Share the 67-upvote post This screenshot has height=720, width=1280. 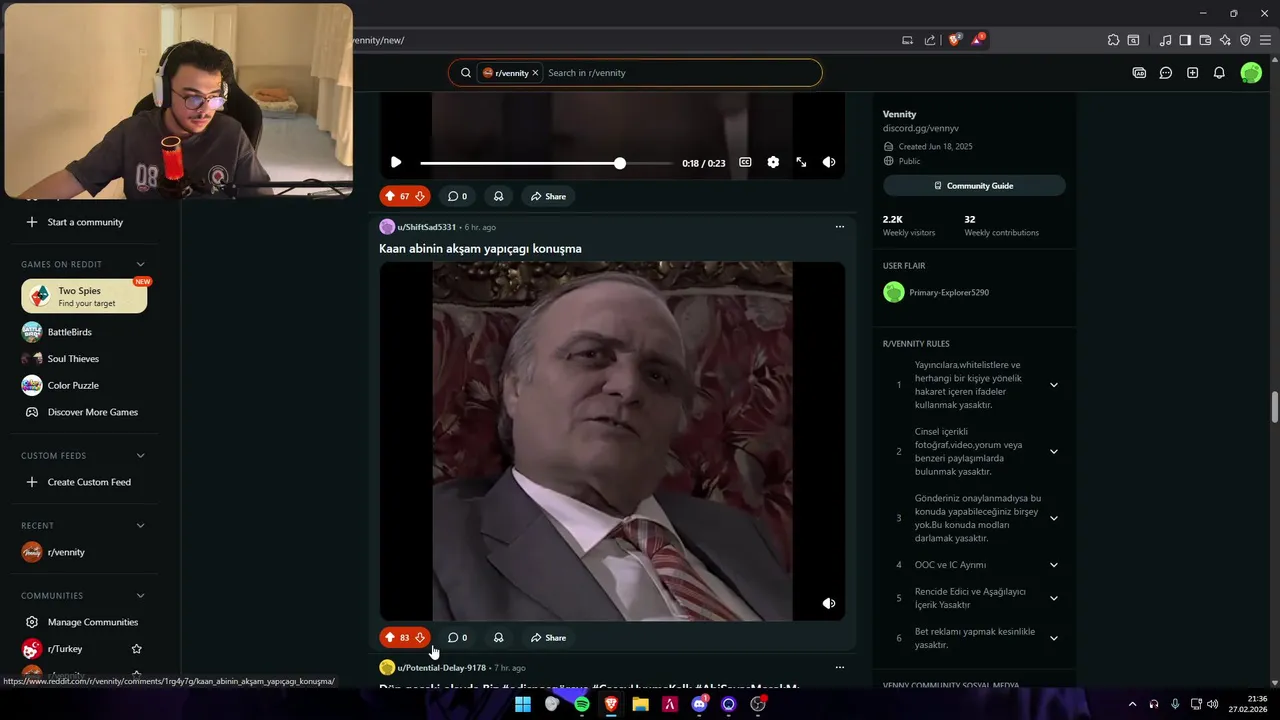tap(548, 196)
